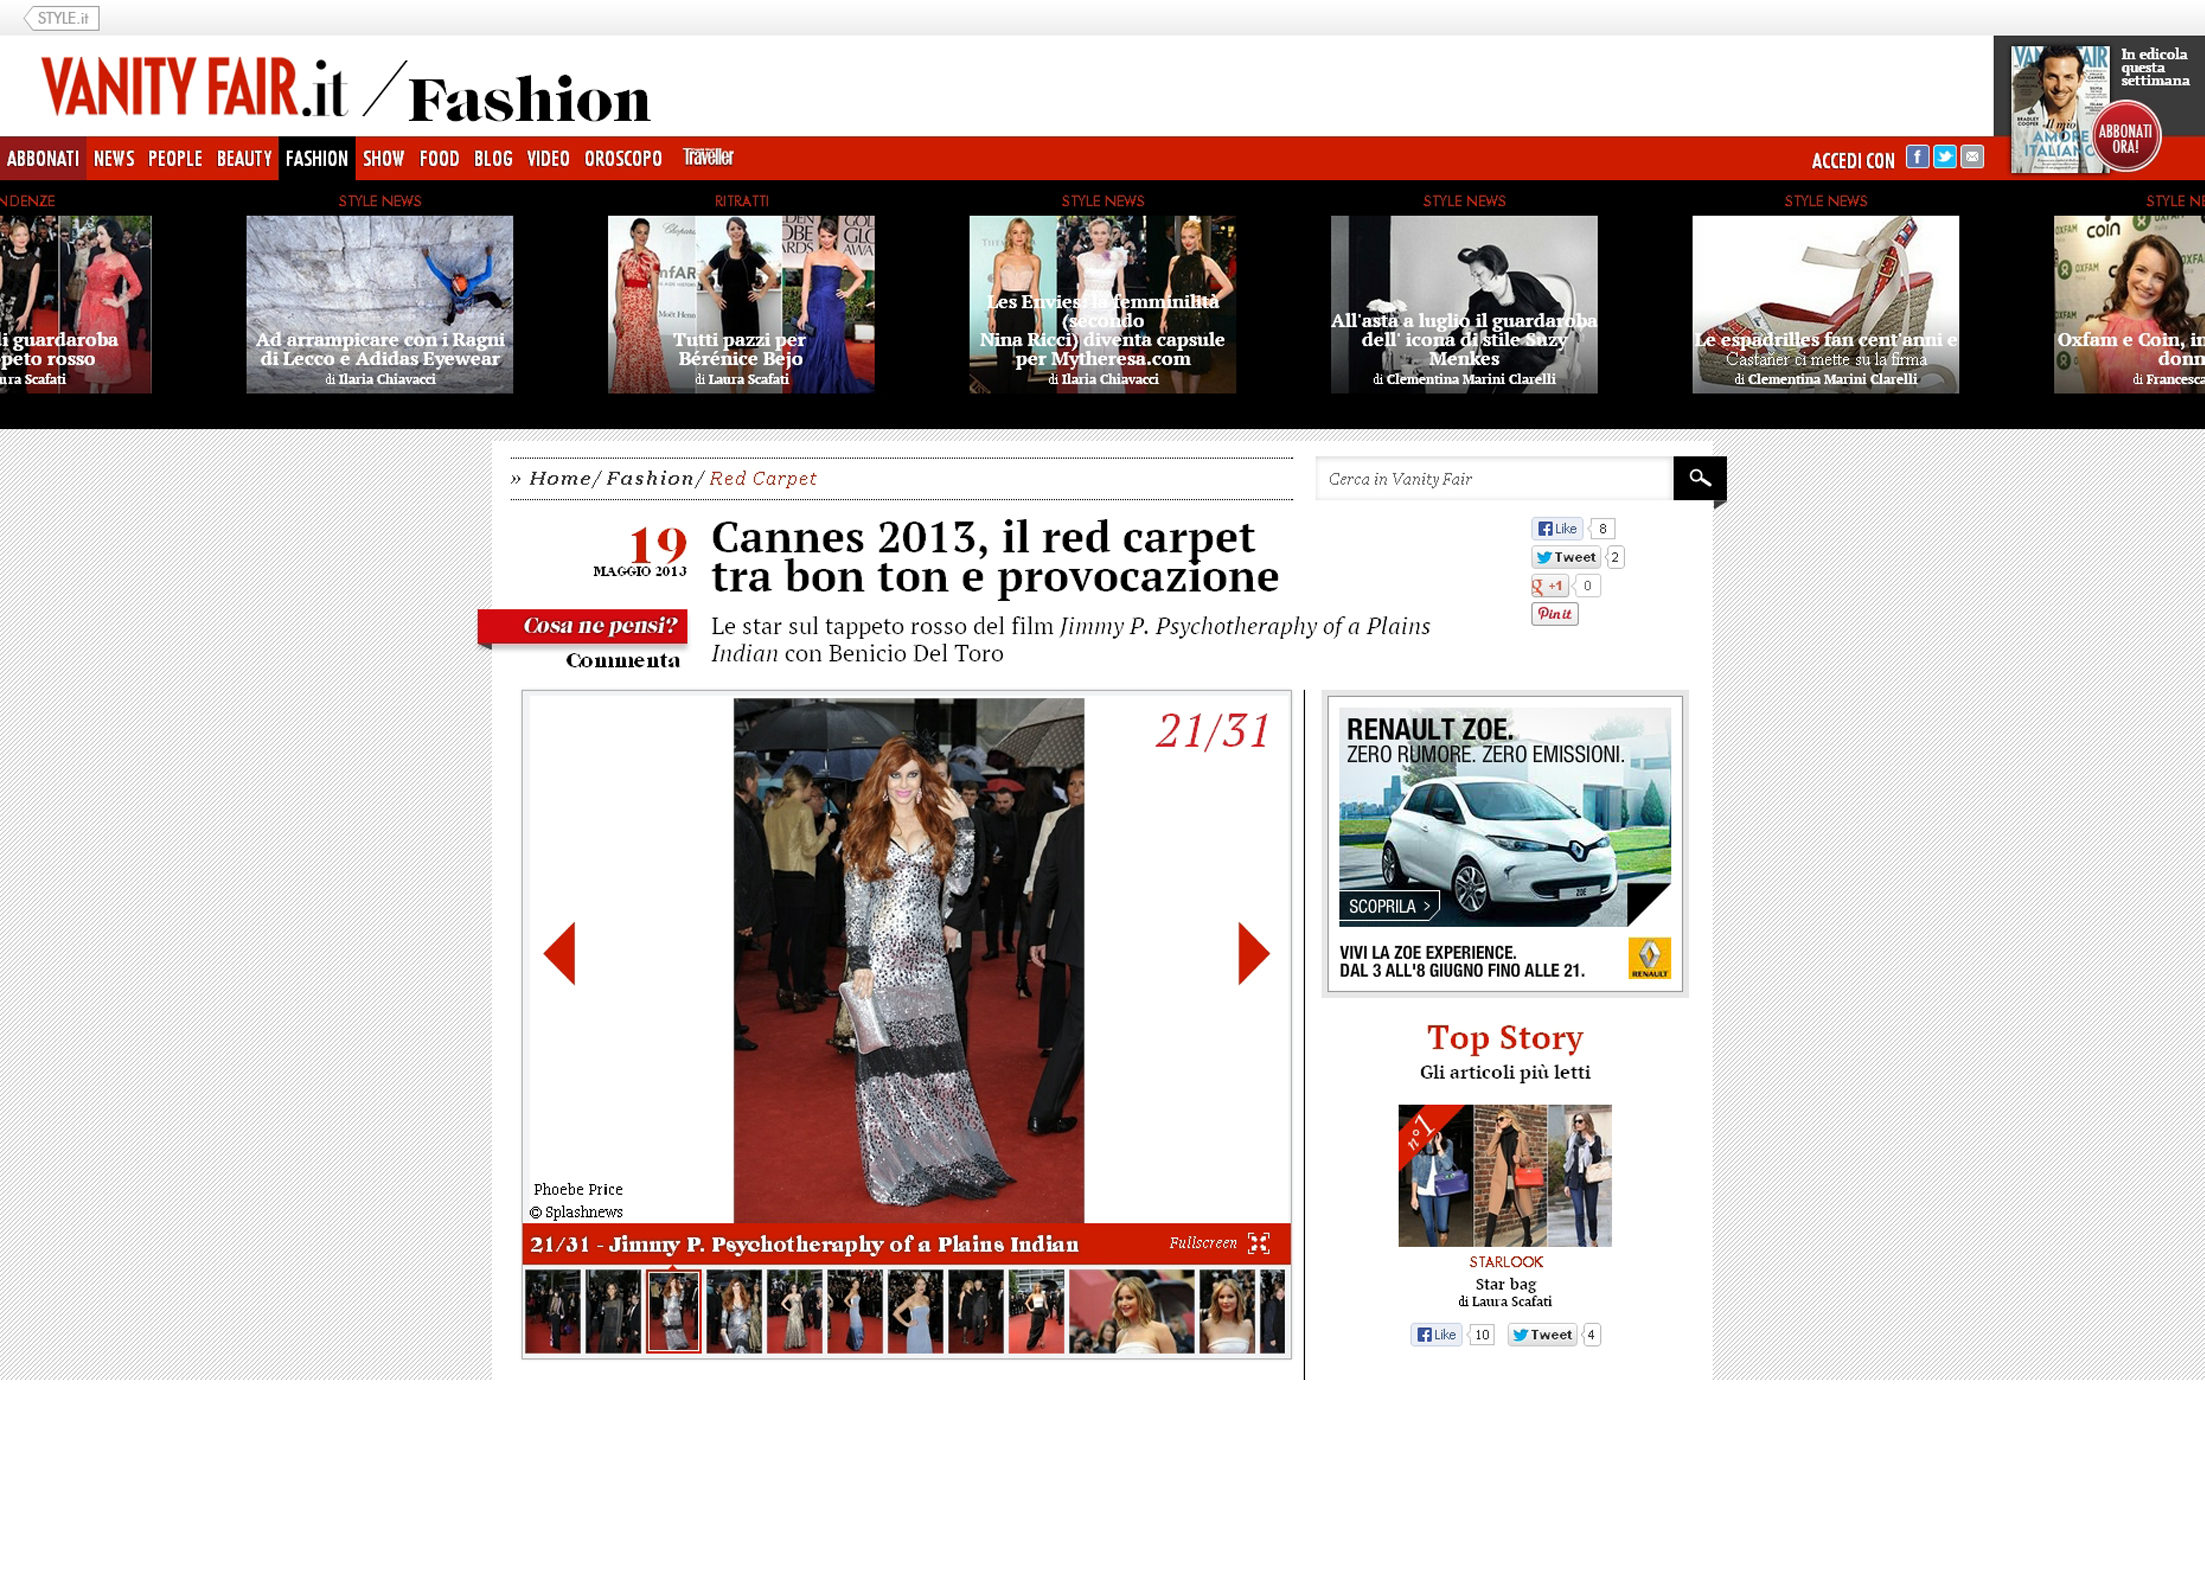2205x1575 pixels.
Task: Click Scoprila on Renault Zoe ad
Action: pos(1388,906)
